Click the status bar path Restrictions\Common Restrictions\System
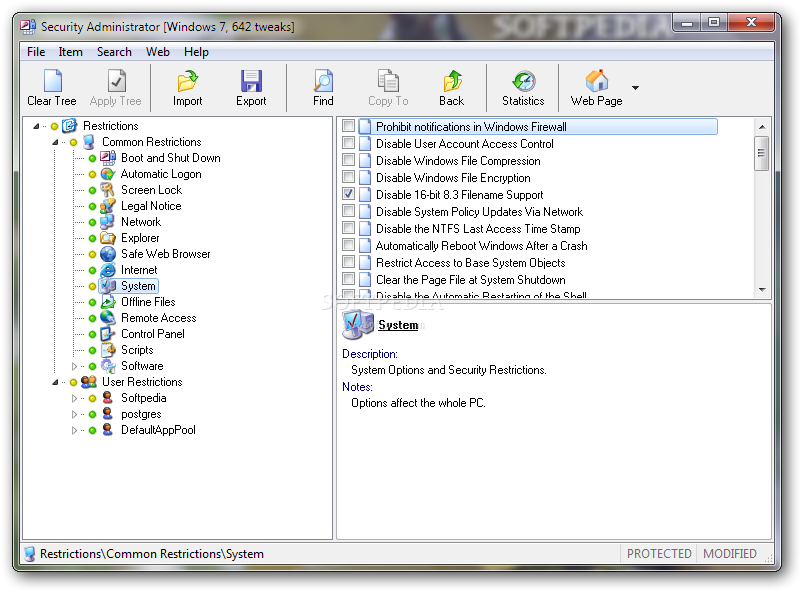The image size is (802, 592). pos(151,554)
